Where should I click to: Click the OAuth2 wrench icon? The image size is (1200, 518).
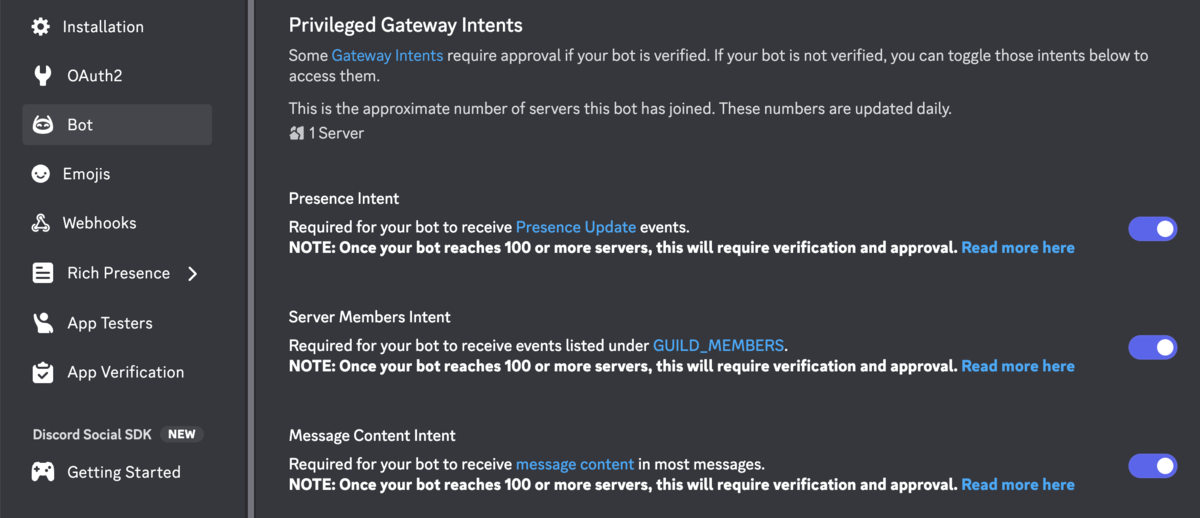[43, 76]
